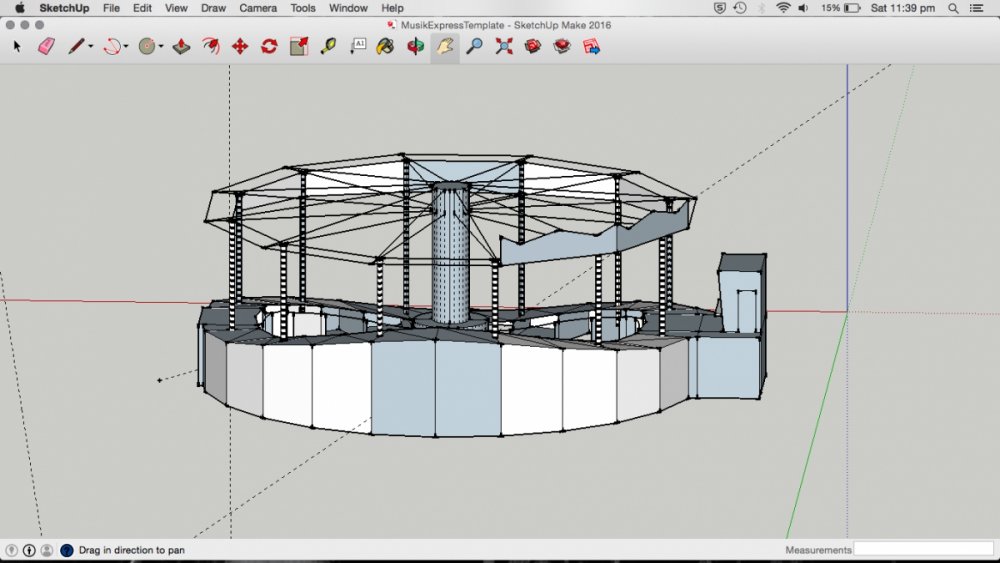Click the Zoom magnifier tool

point(475,46)
